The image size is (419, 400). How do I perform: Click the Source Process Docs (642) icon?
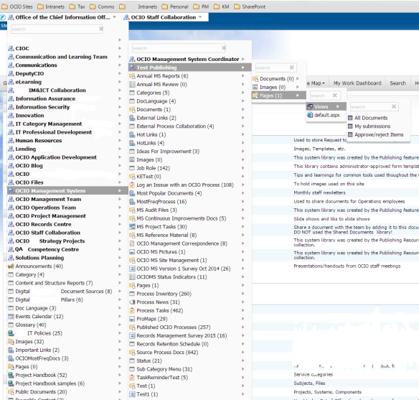coord(132,352)
